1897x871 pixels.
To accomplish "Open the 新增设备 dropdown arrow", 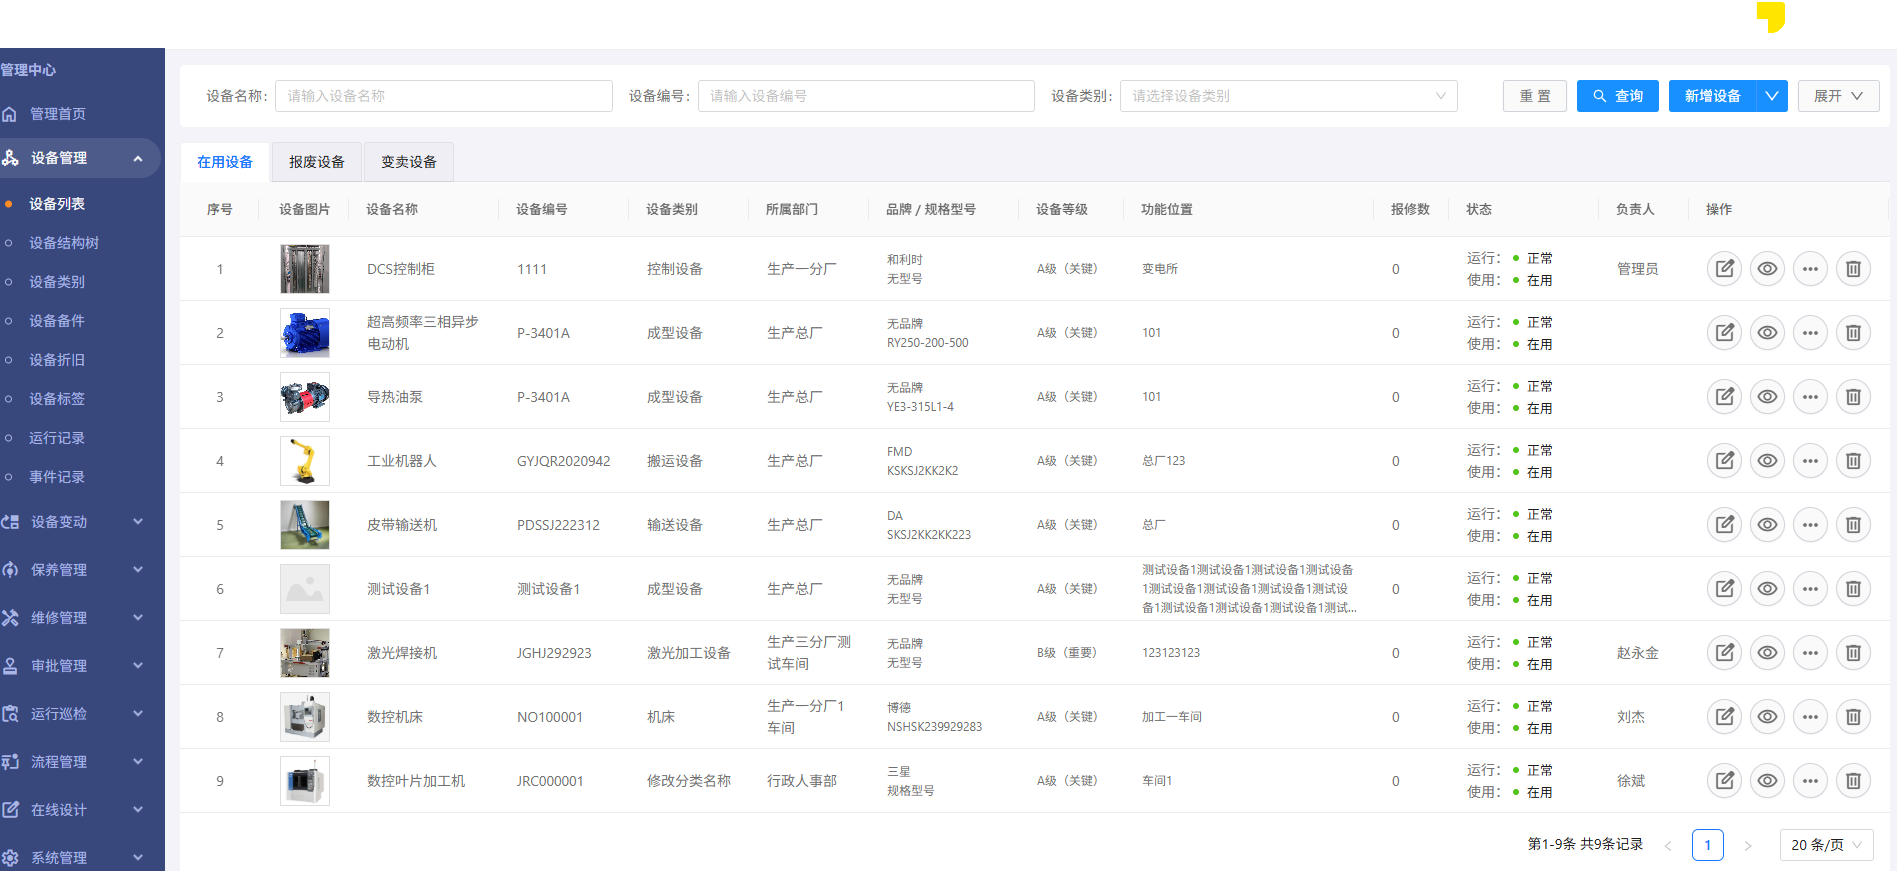I will coord(1772,96).
